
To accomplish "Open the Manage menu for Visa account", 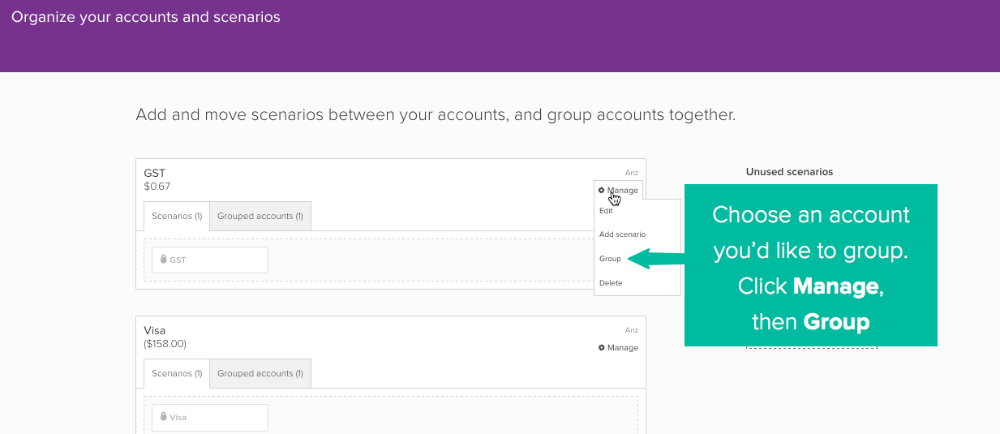I will pyautogui.click(x=618, y=347).
